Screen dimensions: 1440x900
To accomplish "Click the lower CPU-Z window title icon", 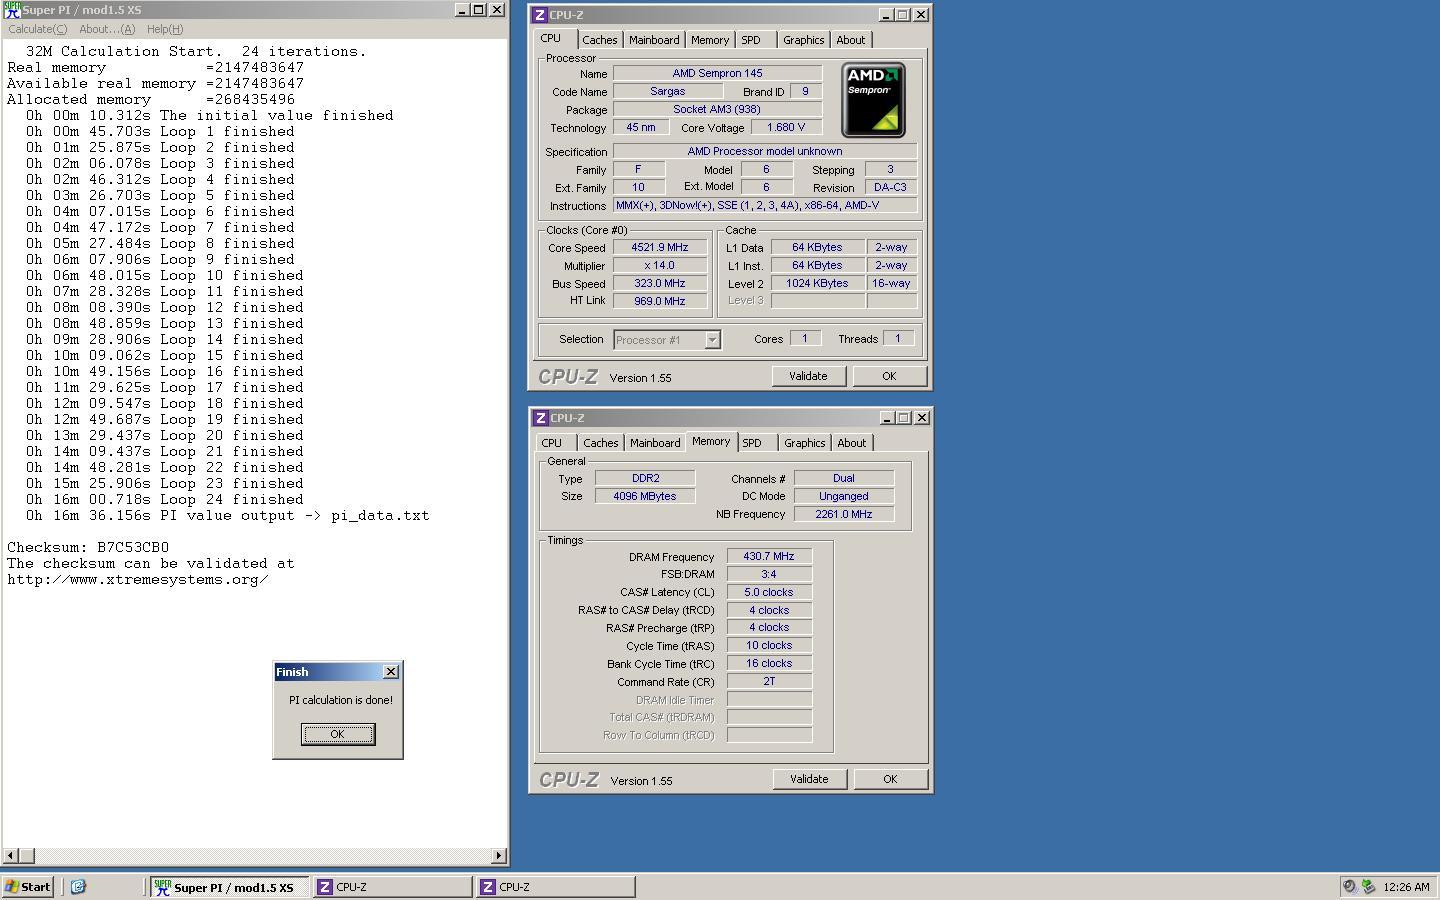I will [x=540, y=418].
